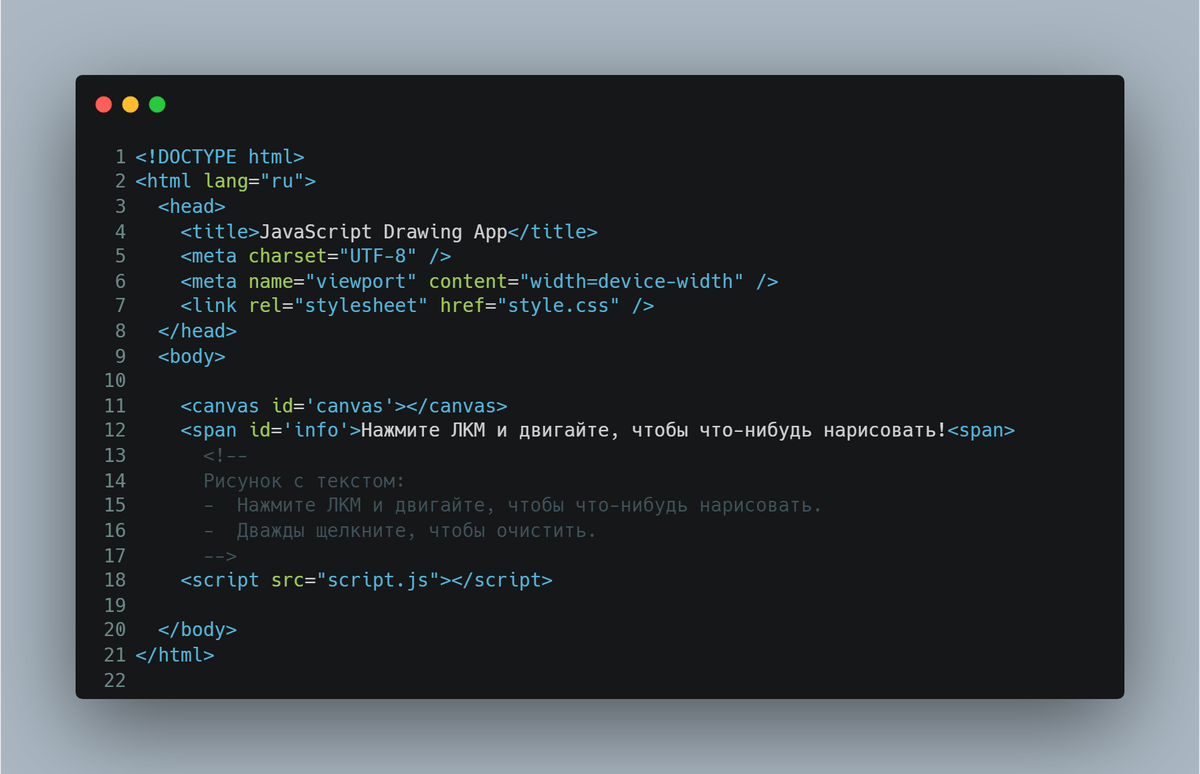This screenshot has width=1200, height=774.
Task: Click the opening body tag on line 9
Action: pos(192,356)
